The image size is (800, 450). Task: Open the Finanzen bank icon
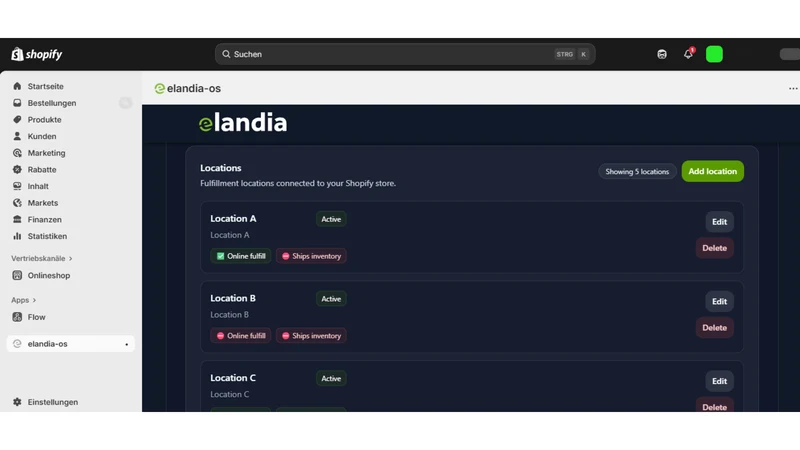click(x=17, y=219)
